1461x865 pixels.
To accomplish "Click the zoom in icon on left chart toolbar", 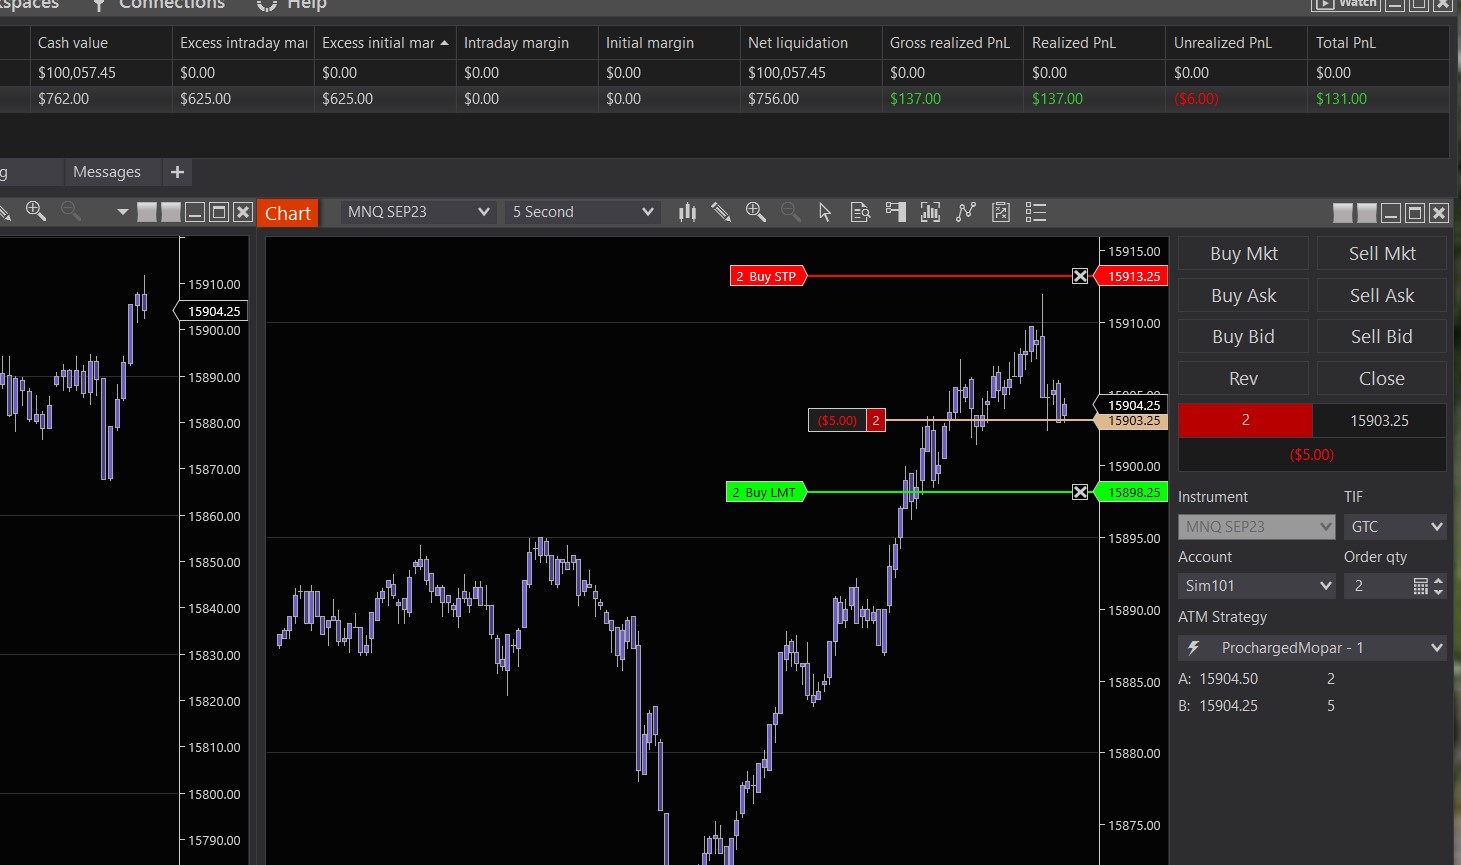I will coord(36,211).
